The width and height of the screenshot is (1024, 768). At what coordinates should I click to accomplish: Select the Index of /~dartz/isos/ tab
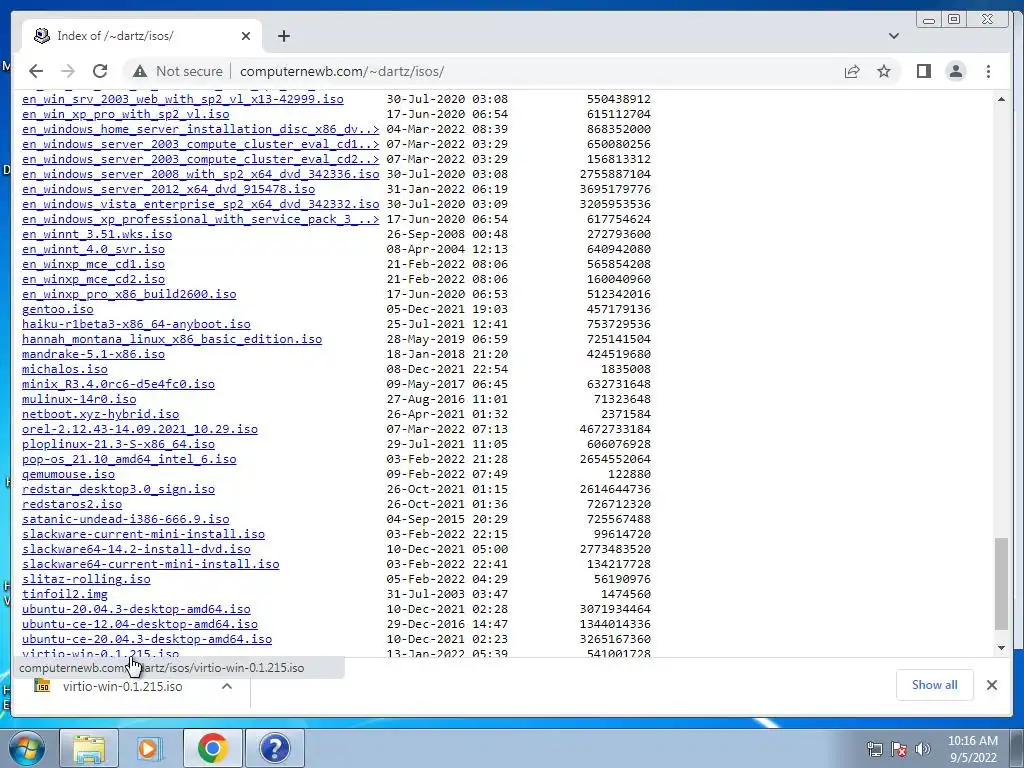(x=142, y=36)
